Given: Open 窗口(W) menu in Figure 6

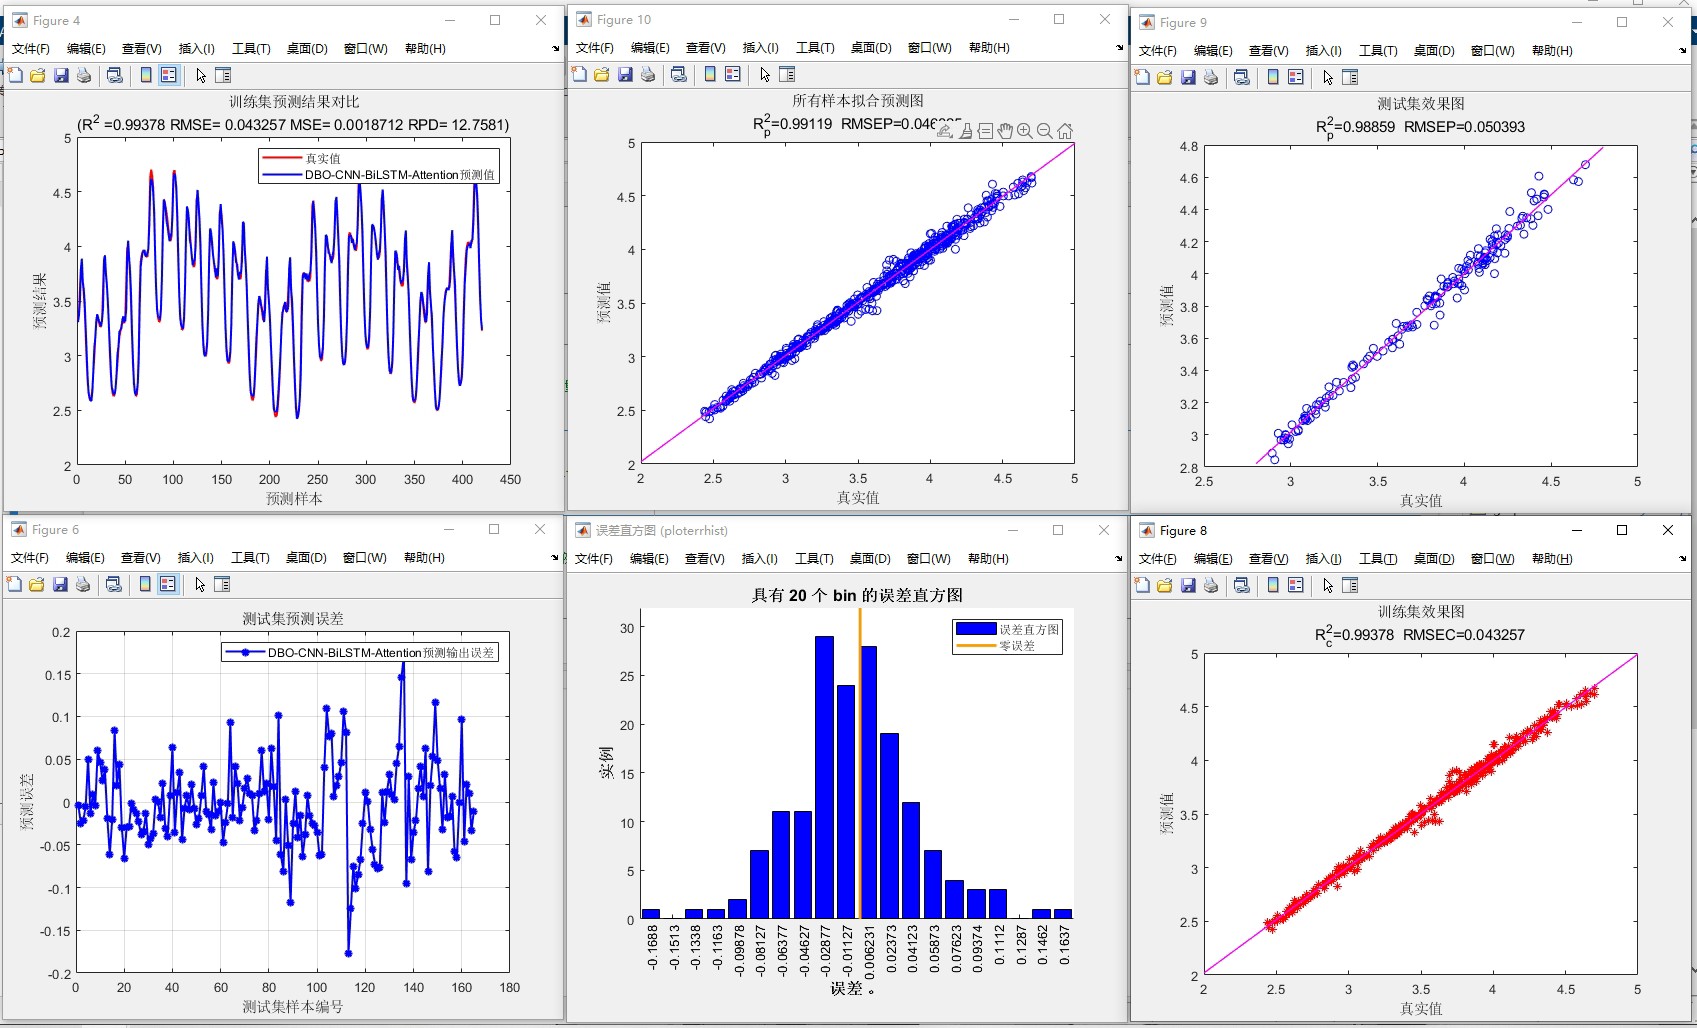Looking at the screenshot, I should [x=365, y=557].
